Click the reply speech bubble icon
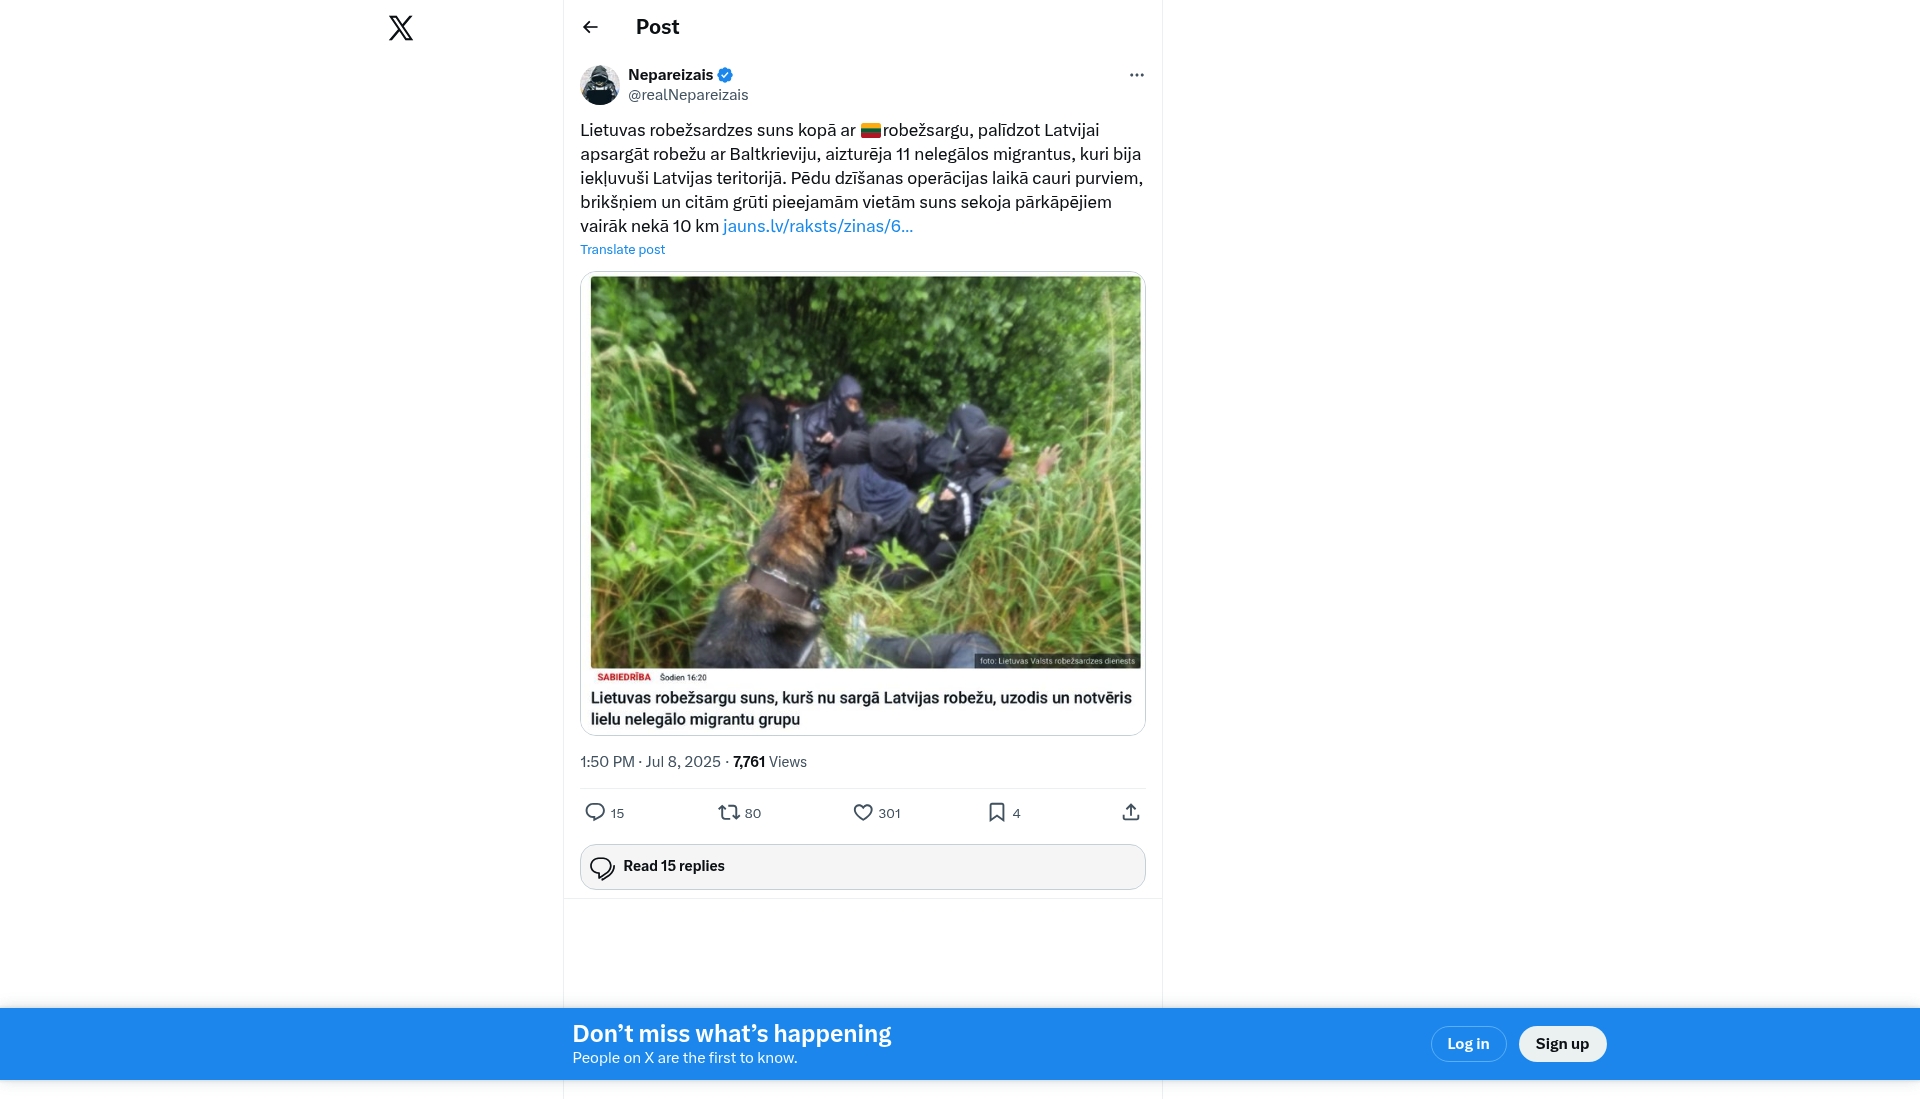1920x1099 pixels. (x=595, y=812)
